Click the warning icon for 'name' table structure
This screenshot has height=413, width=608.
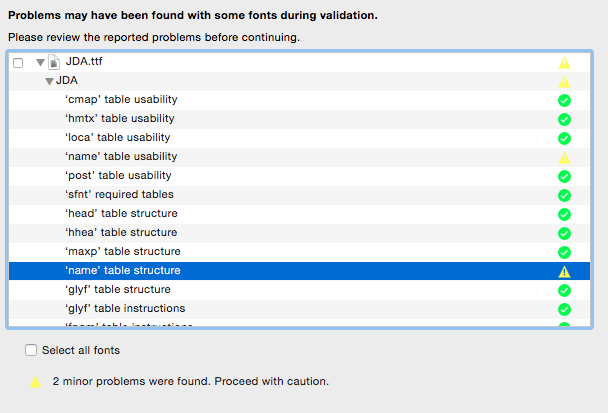click(x=564, y=272)
